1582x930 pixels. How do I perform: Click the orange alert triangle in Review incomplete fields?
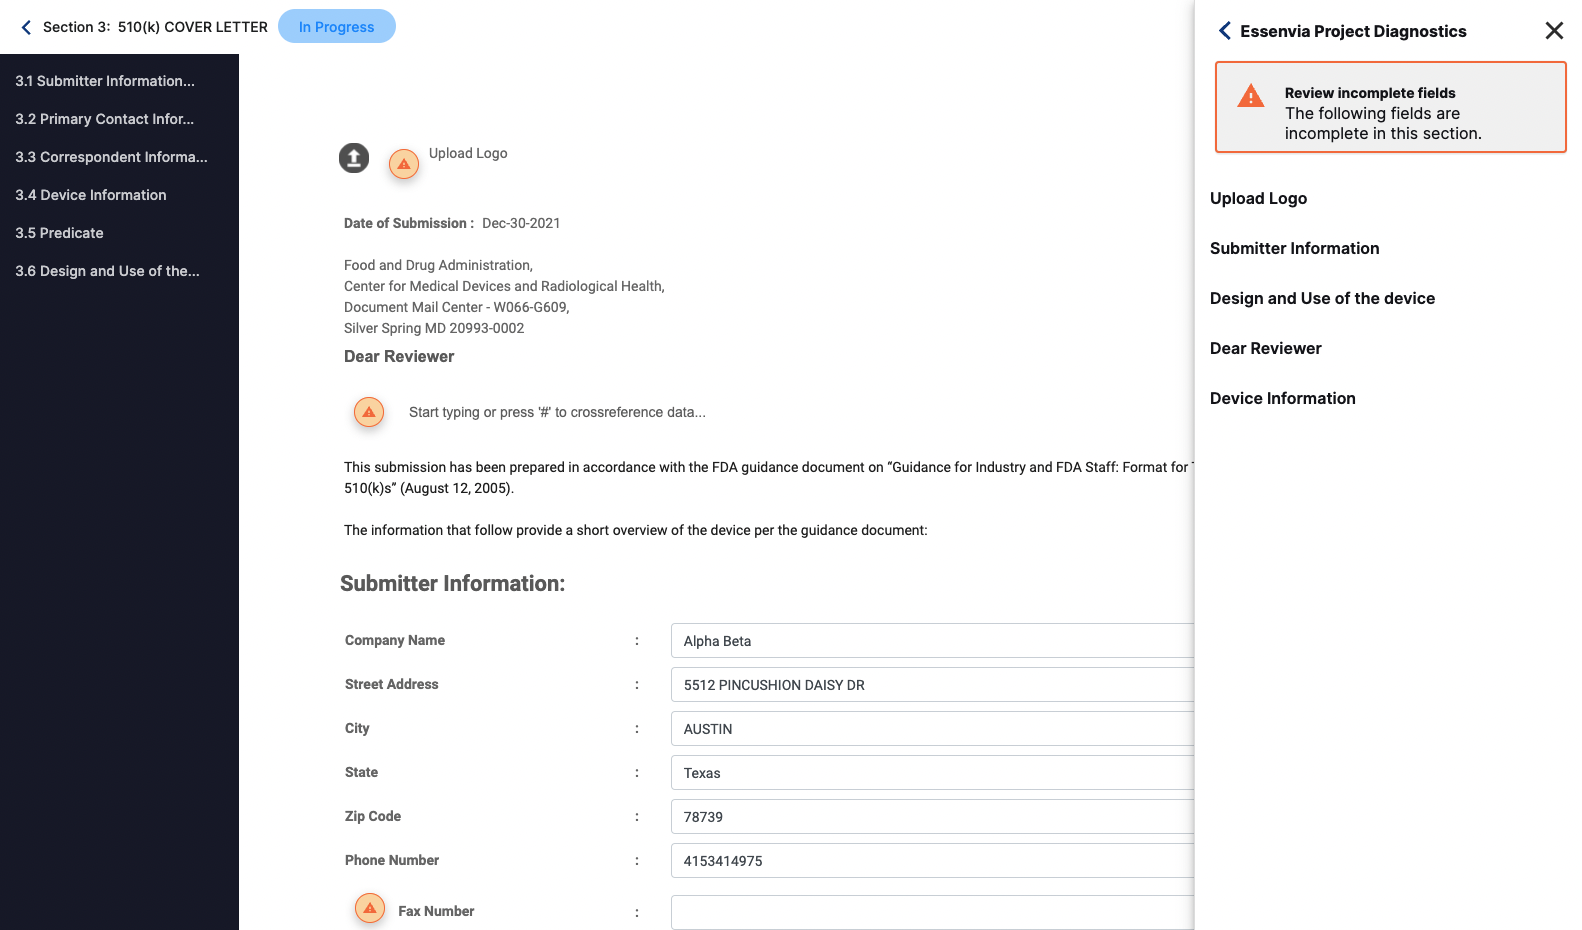[x=1251, y=96]
